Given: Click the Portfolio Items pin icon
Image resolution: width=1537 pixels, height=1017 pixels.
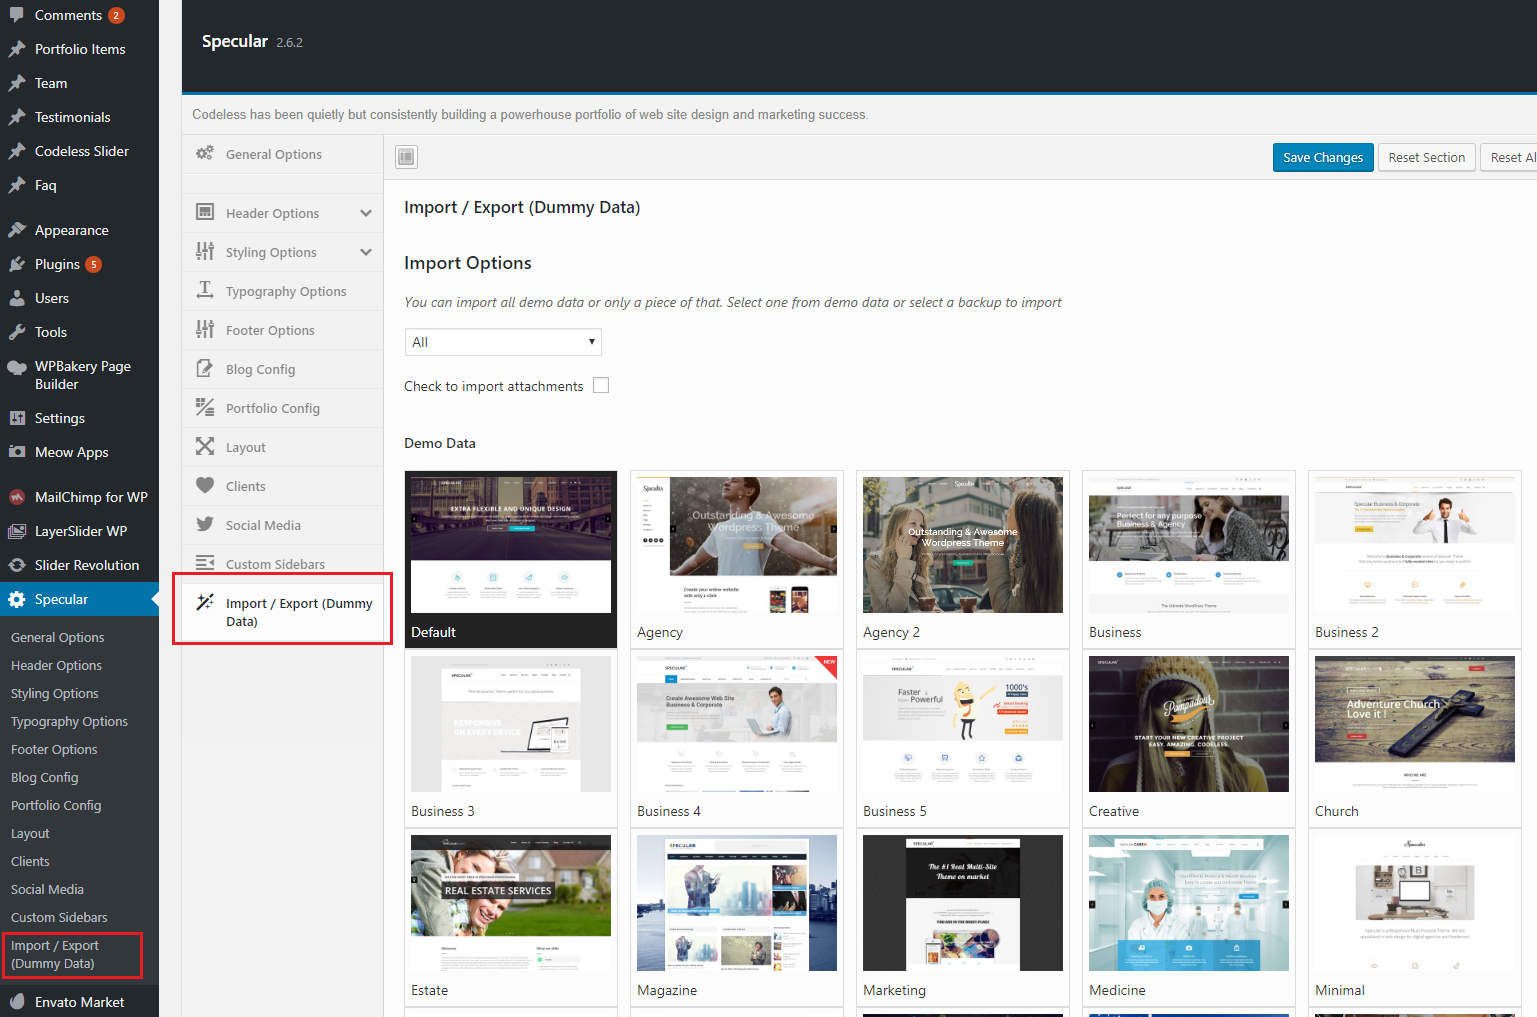Looking at the screenshot, I should tap(17, 49).
